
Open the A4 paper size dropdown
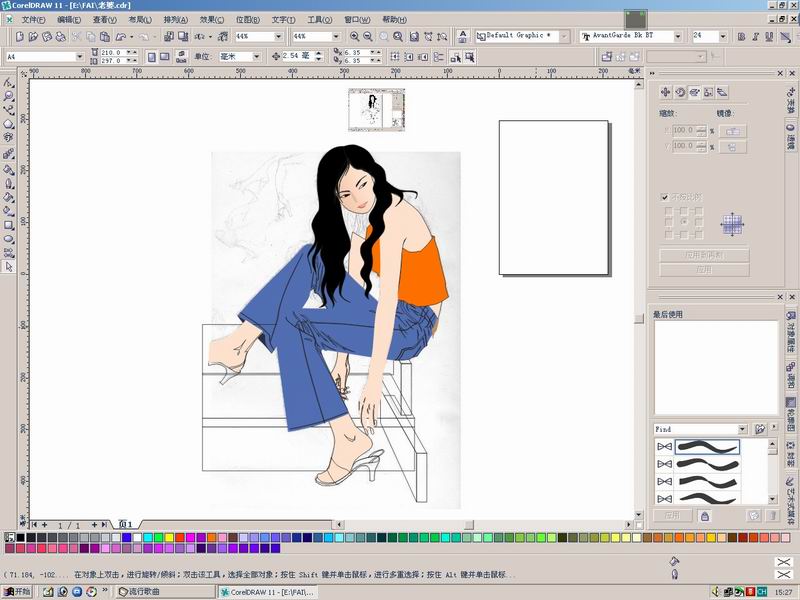point(79,57)
